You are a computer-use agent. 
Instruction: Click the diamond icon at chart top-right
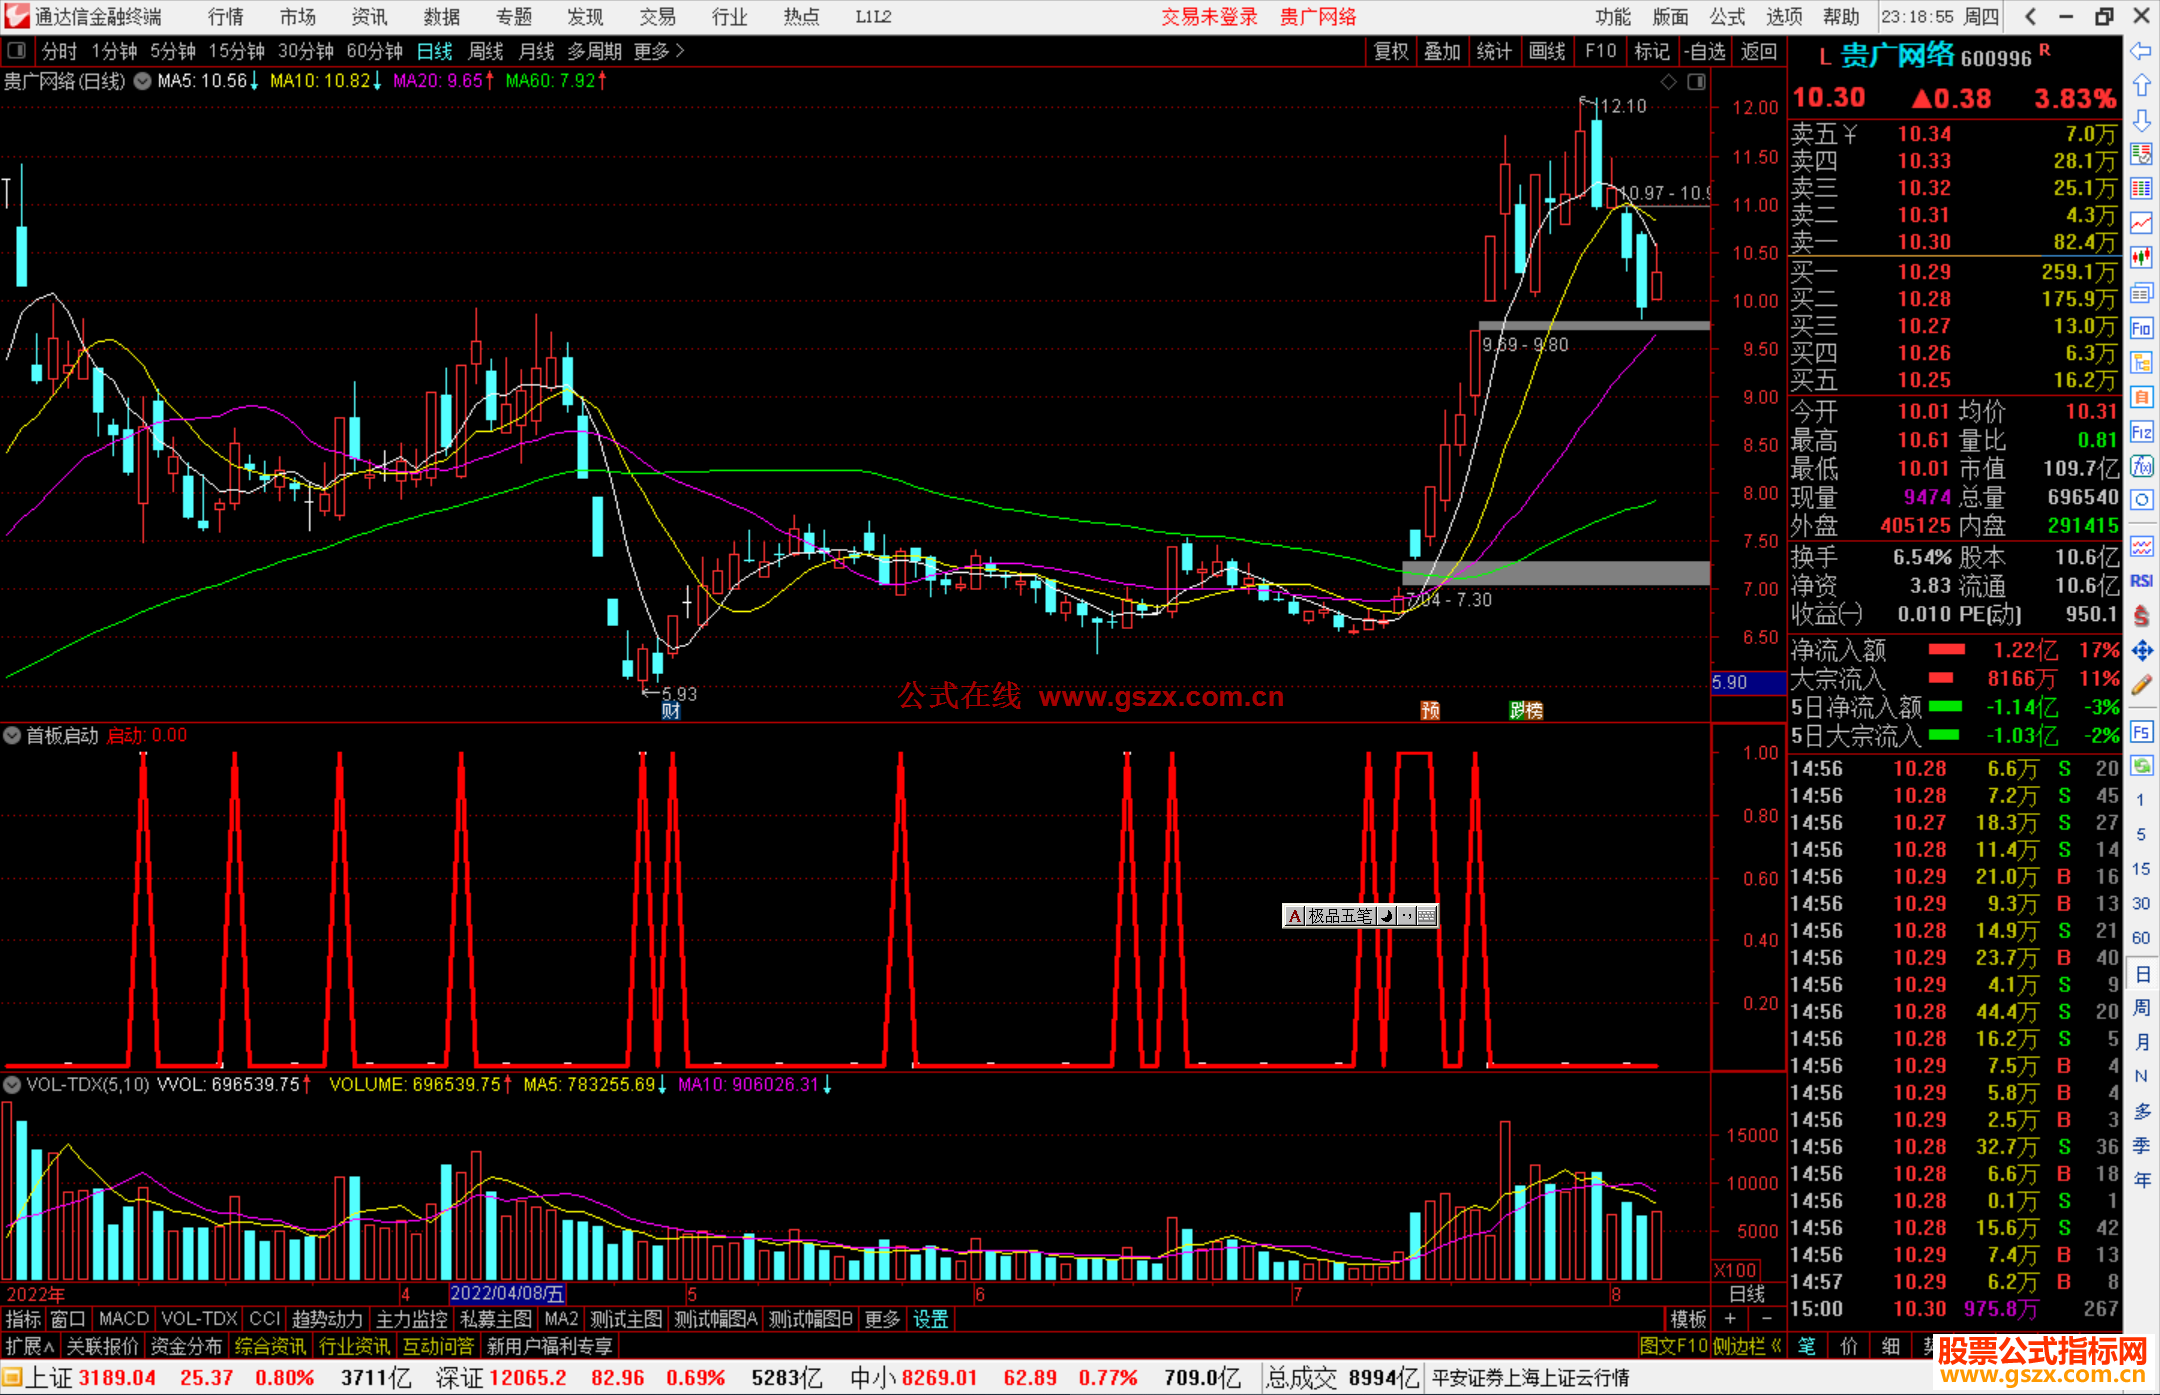[x=1668, y=82]
